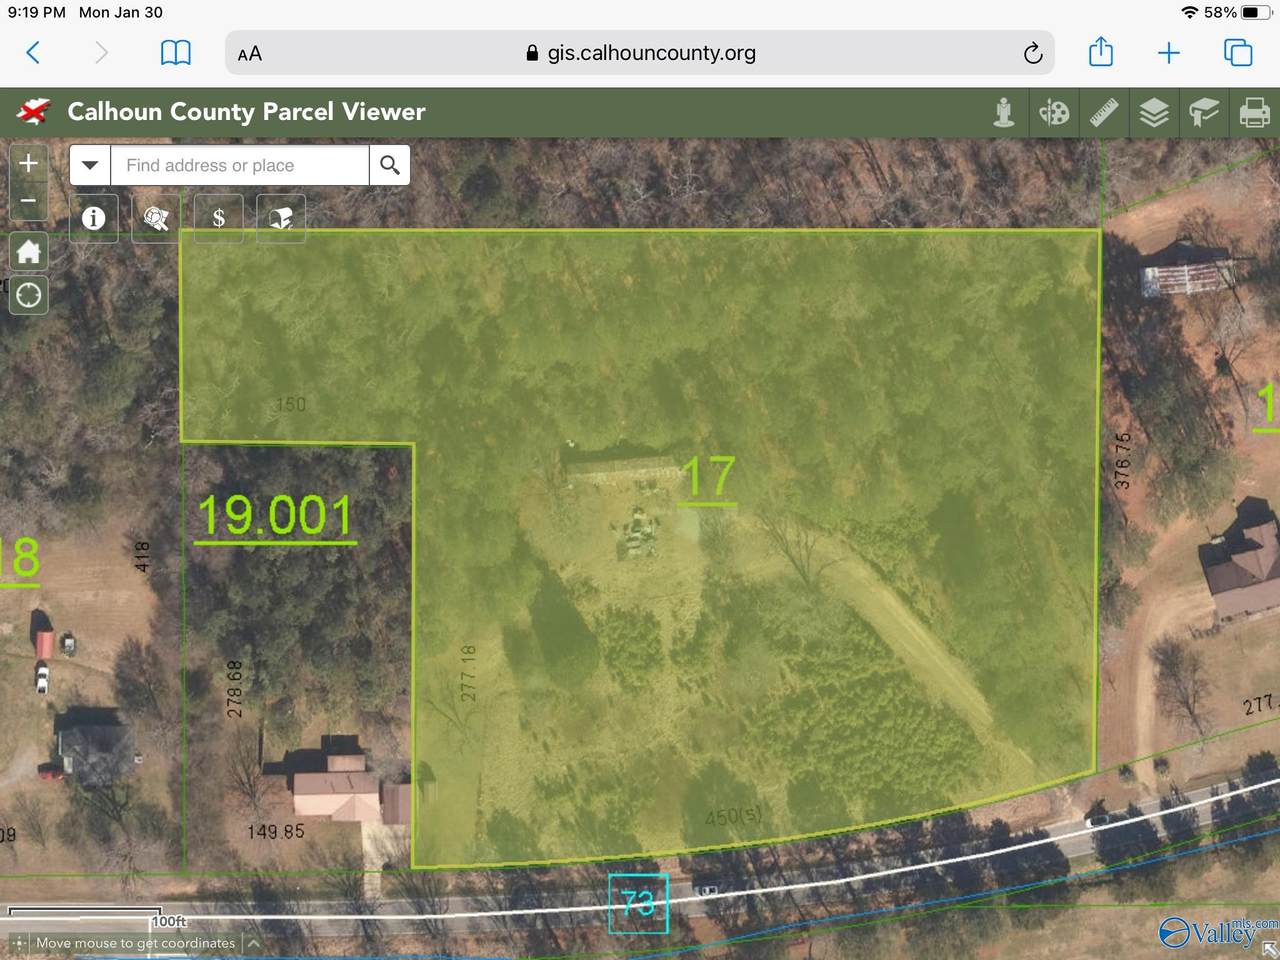Image resolution: width=1280 pixels, height=960 pixels.
Task: Click the Find address or place field
Action: coord(240,165)
